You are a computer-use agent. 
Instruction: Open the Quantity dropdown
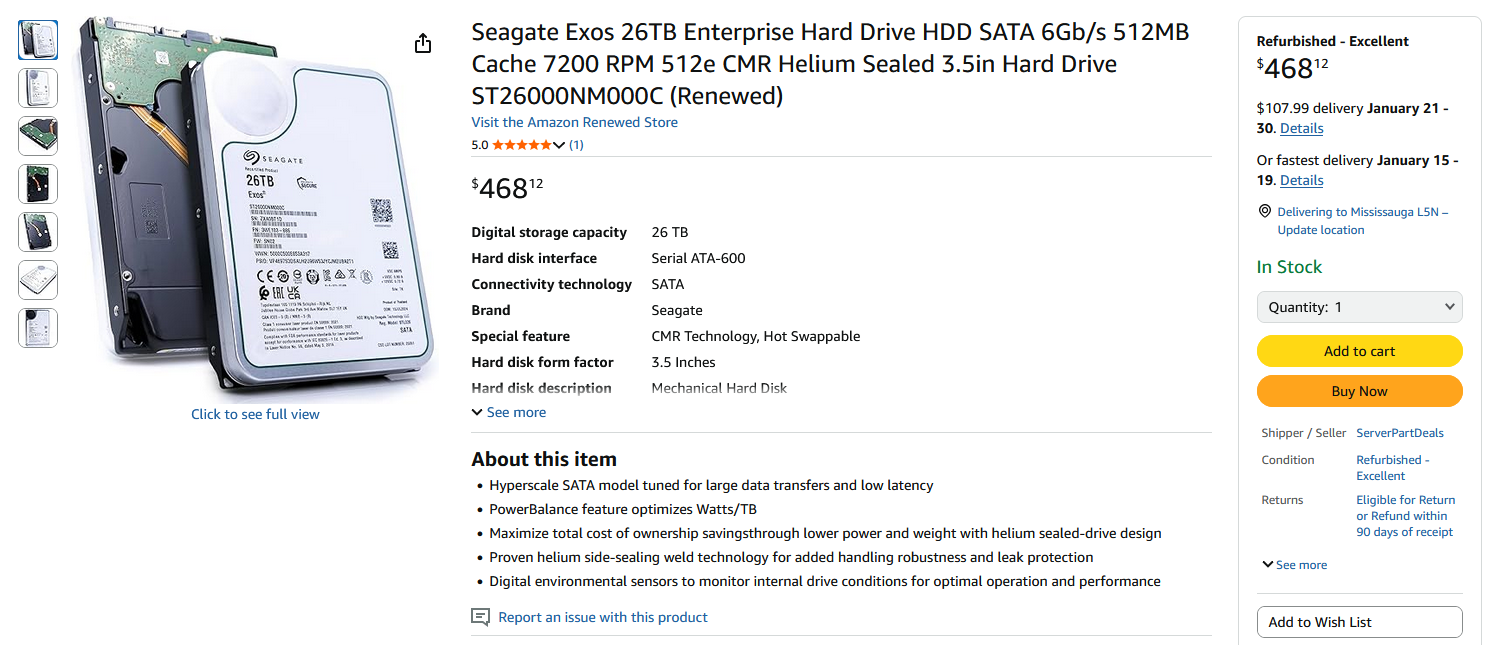pyautogui.click(x=1359, y=307)
